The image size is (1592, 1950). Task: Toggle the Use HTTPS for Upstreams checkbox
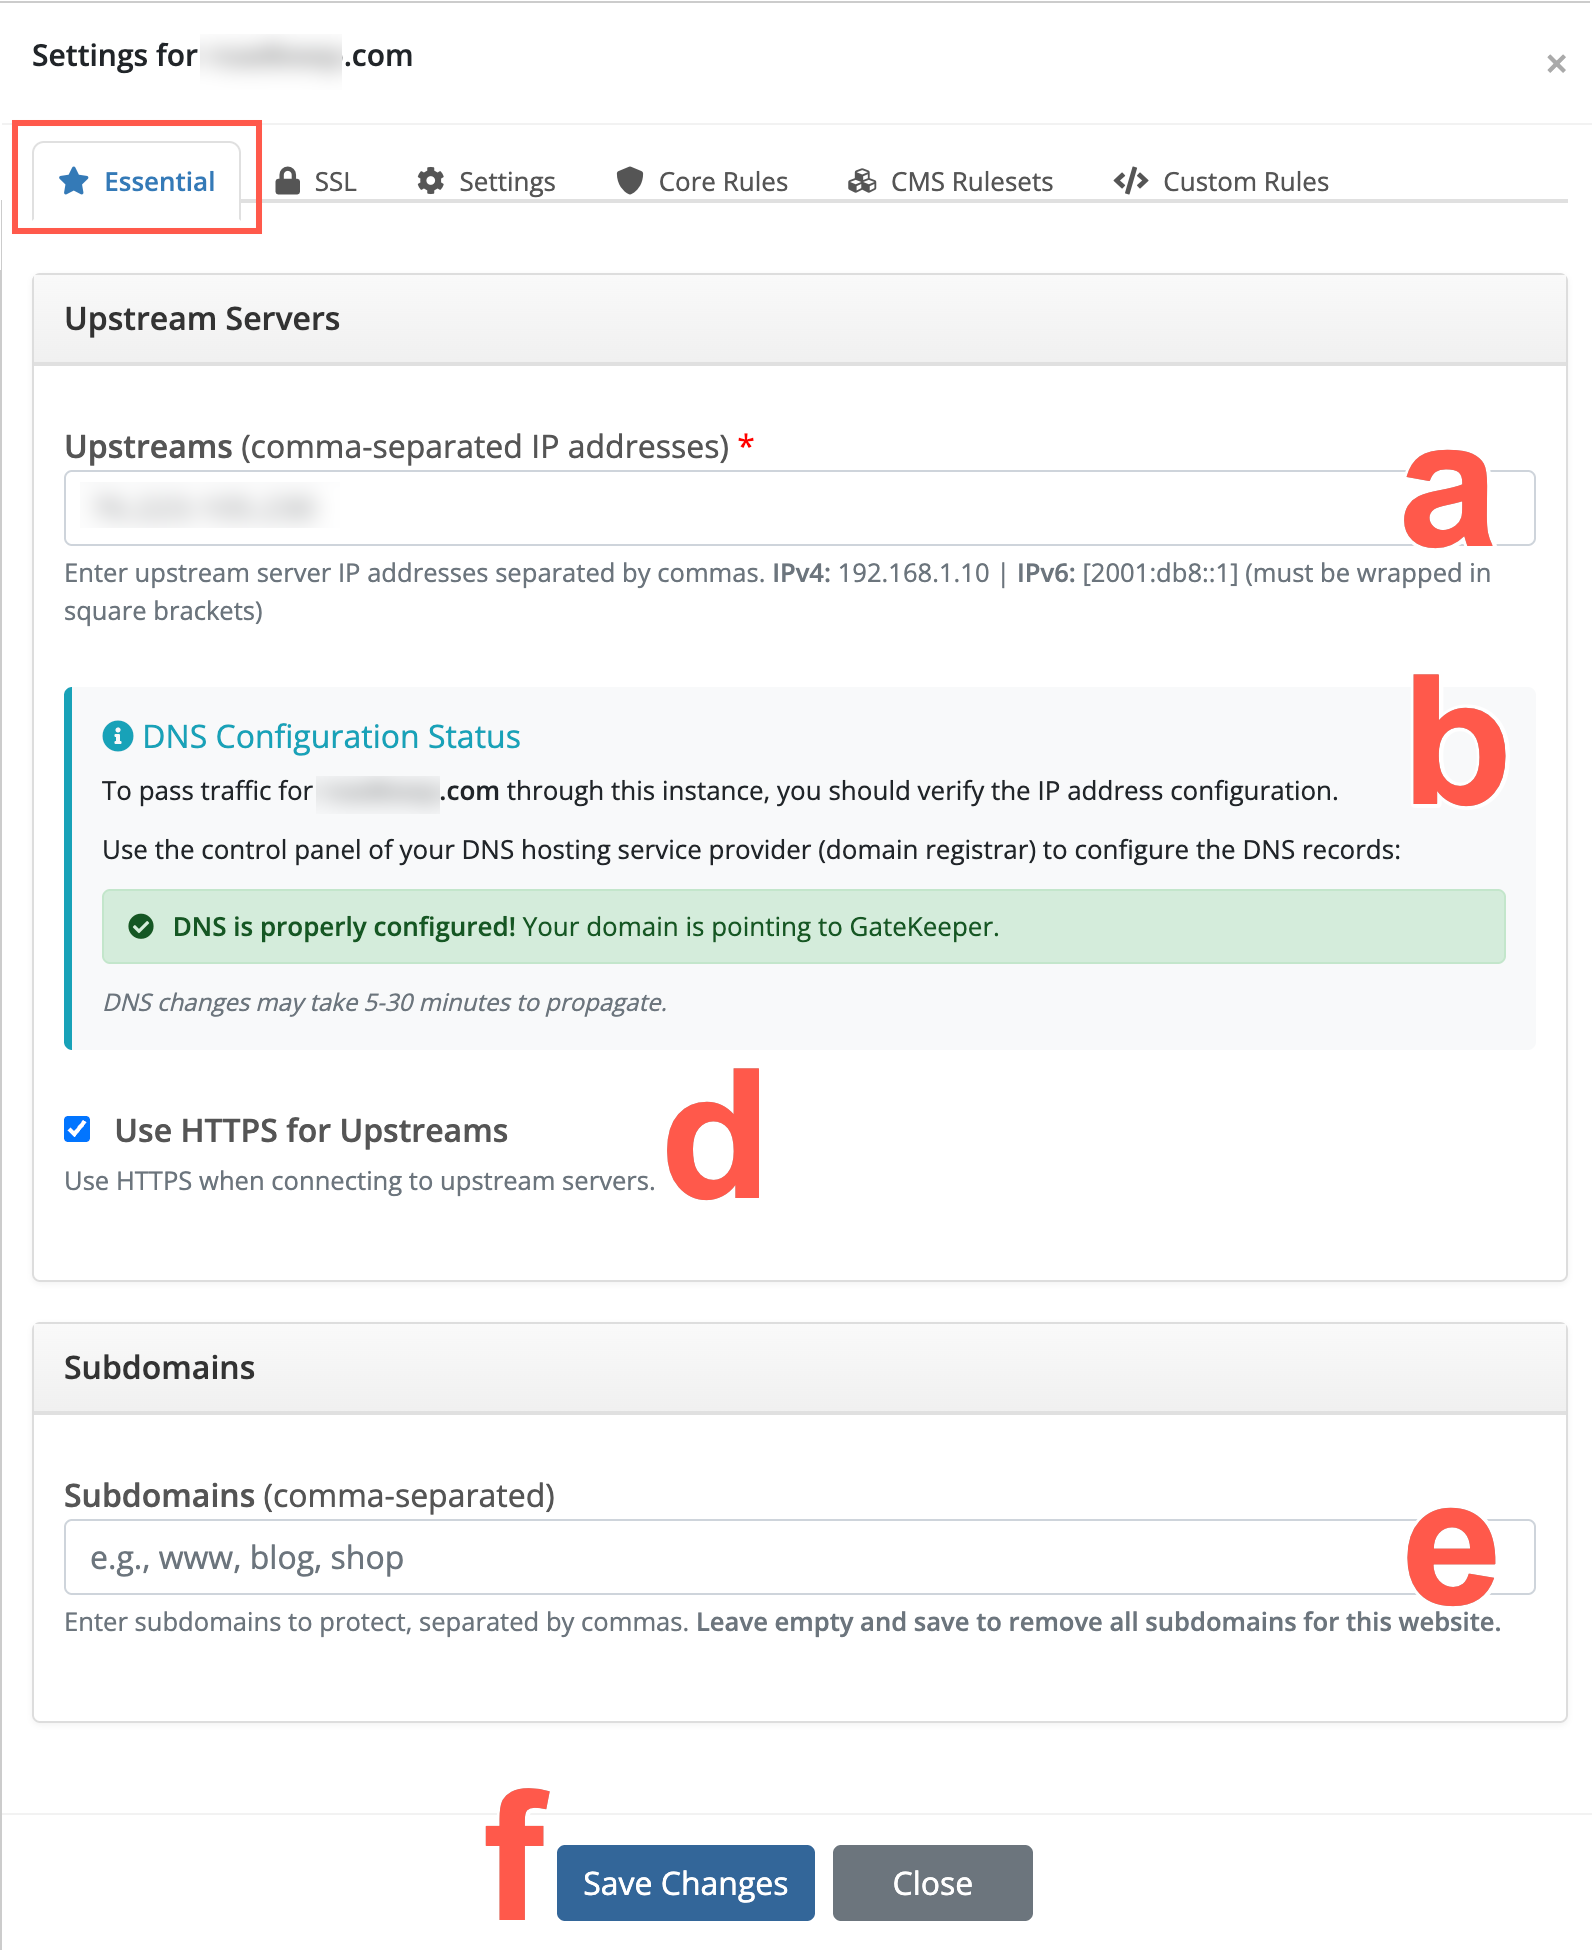click(77, 1129)
